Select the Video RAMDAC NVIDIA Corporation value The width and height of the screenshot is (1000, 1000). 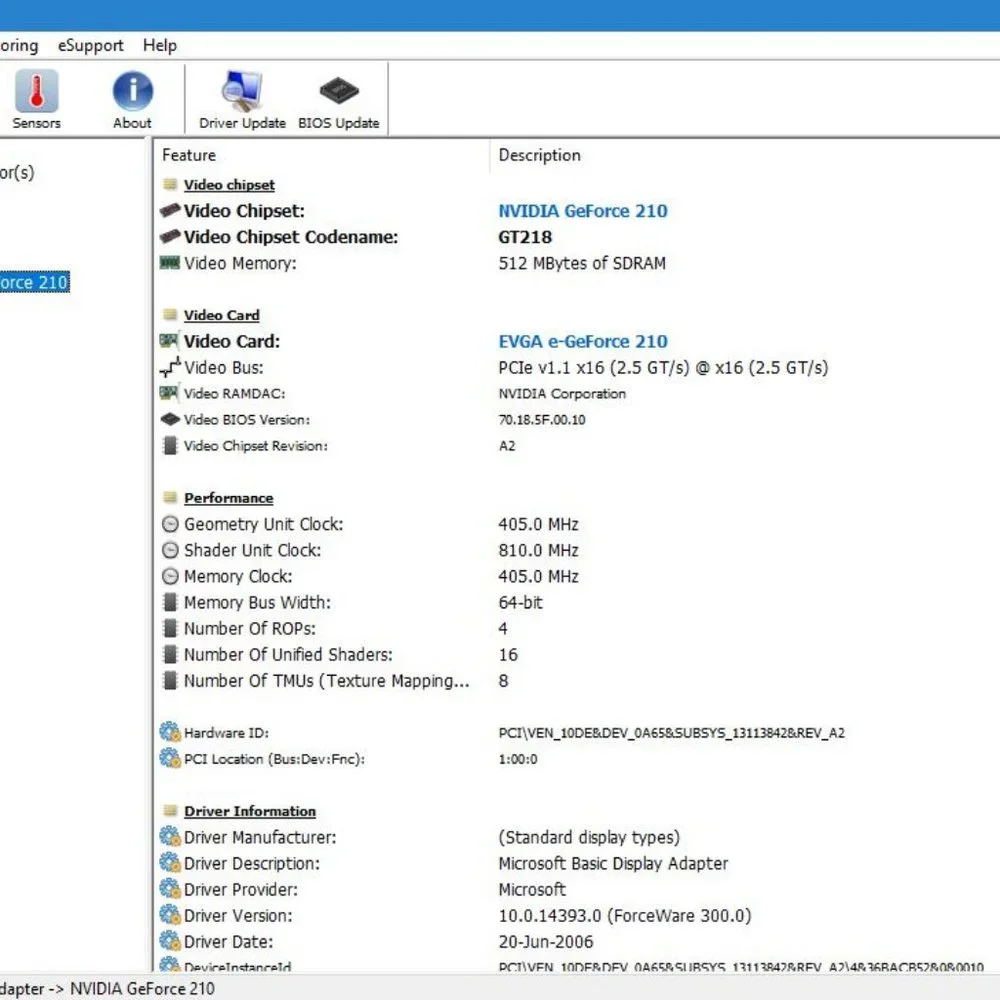click(x=562, y=393)
